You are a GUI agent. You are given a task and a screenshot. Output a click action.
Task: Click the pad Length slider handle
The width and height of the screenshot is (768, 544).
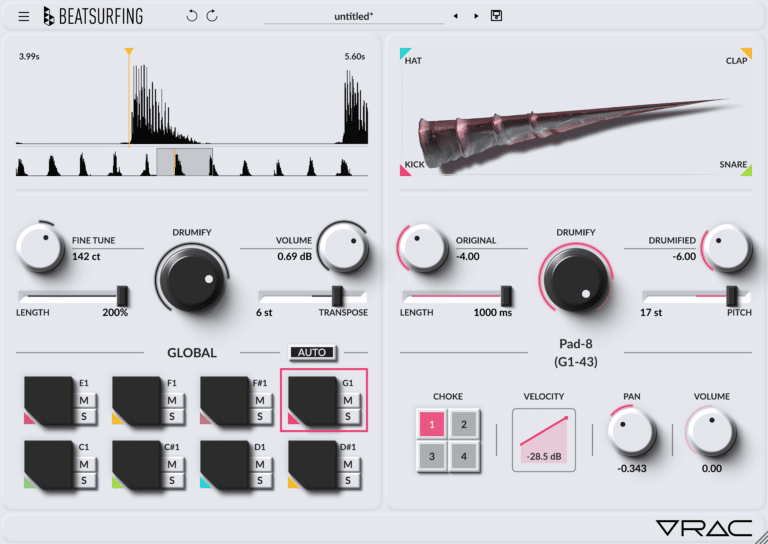506,296
